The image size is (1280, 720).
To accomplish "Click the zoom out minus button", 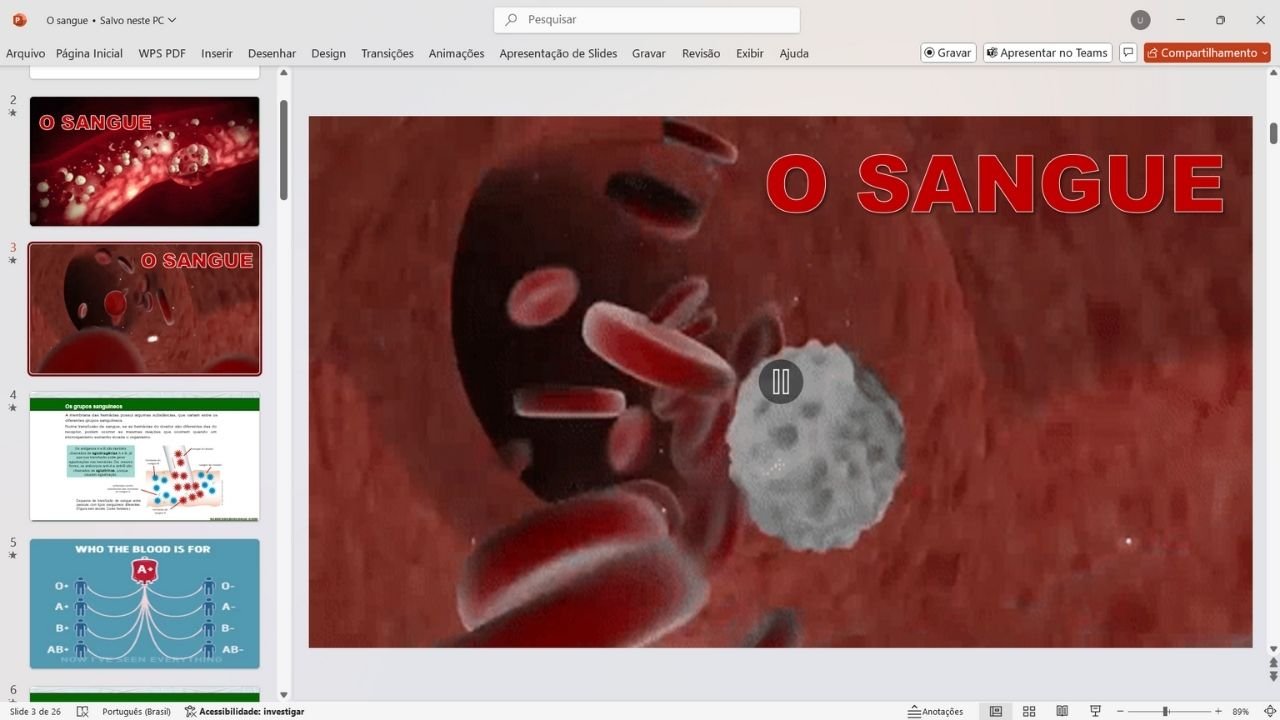I will coord(1121,711).
